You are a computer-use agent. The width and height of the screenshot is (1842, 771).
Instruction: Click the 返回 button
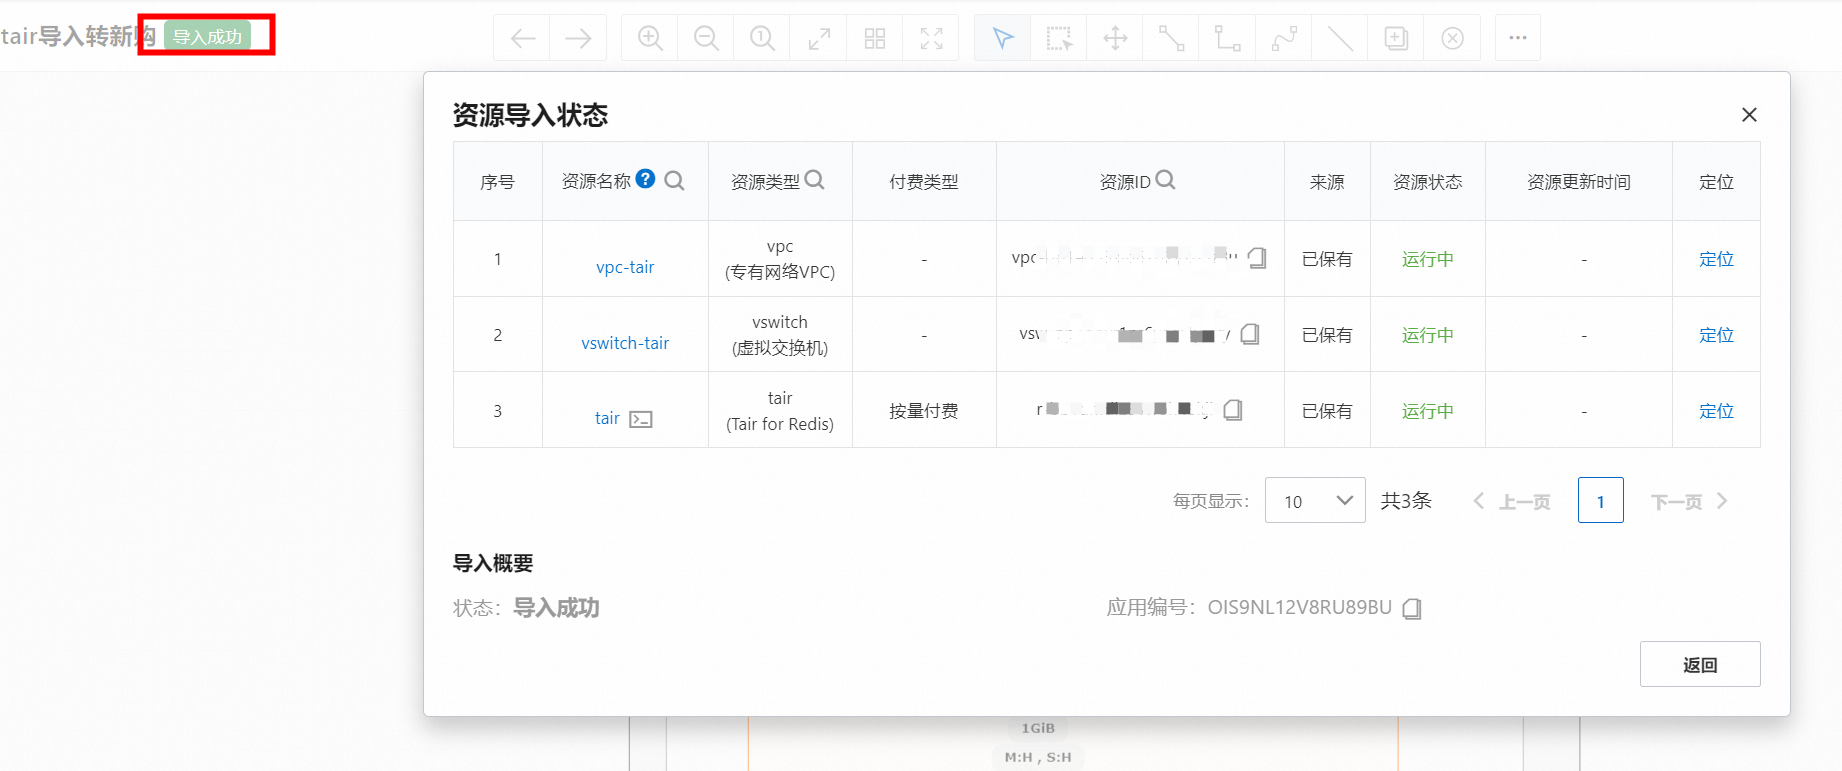click(x=1700, y=664)
